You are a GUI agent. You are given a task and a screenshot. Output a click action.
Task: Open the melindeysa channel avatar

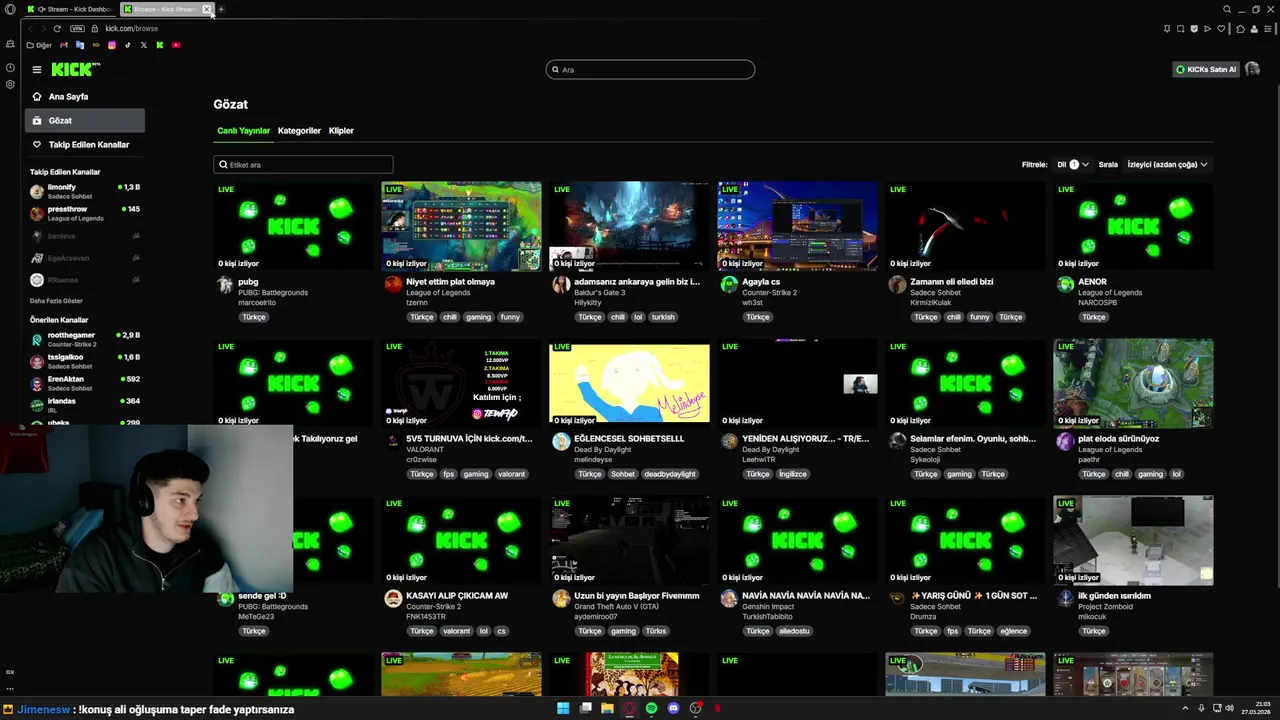(x=561, y=442)
